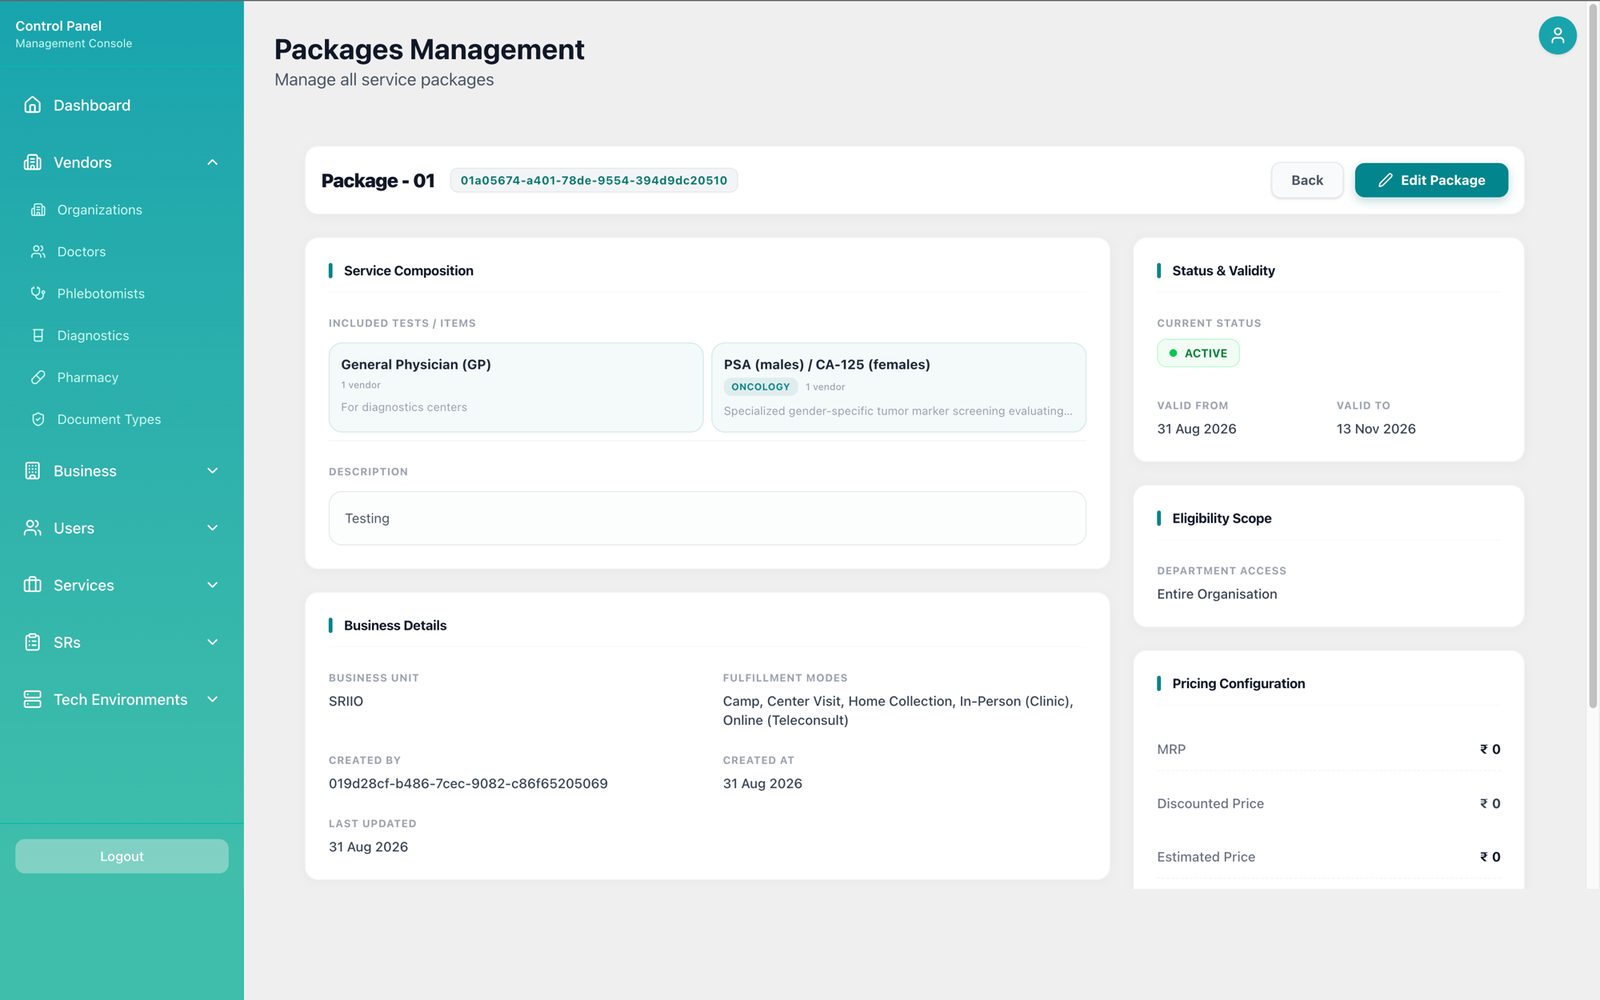Image resolution: width=1600 pixels, height=1000 pixels.
Task: Click the ONCOLOGY tag
Action: 760,387
